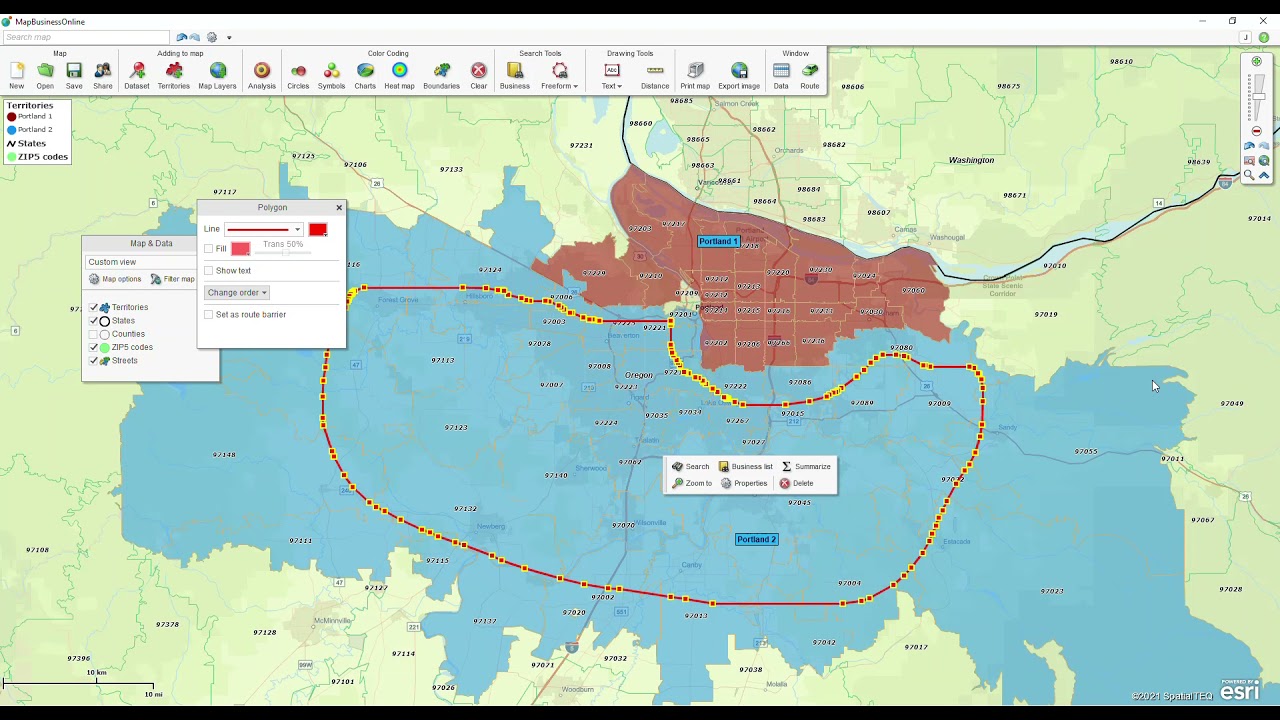Screen dimensions: 1280x720
Task: Click the Search map field
Action: click(x=85, y=38)
